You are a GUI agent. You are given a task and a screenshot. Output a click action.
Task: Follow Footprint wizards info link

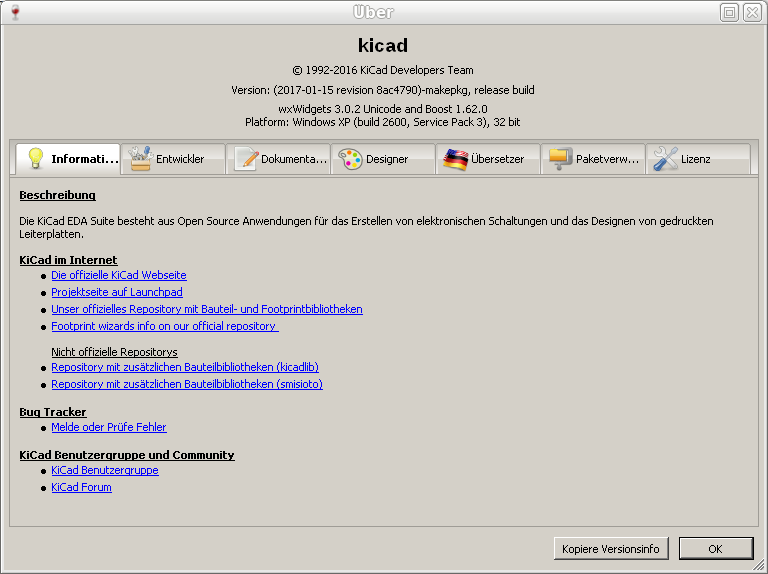tap(165, 326)
